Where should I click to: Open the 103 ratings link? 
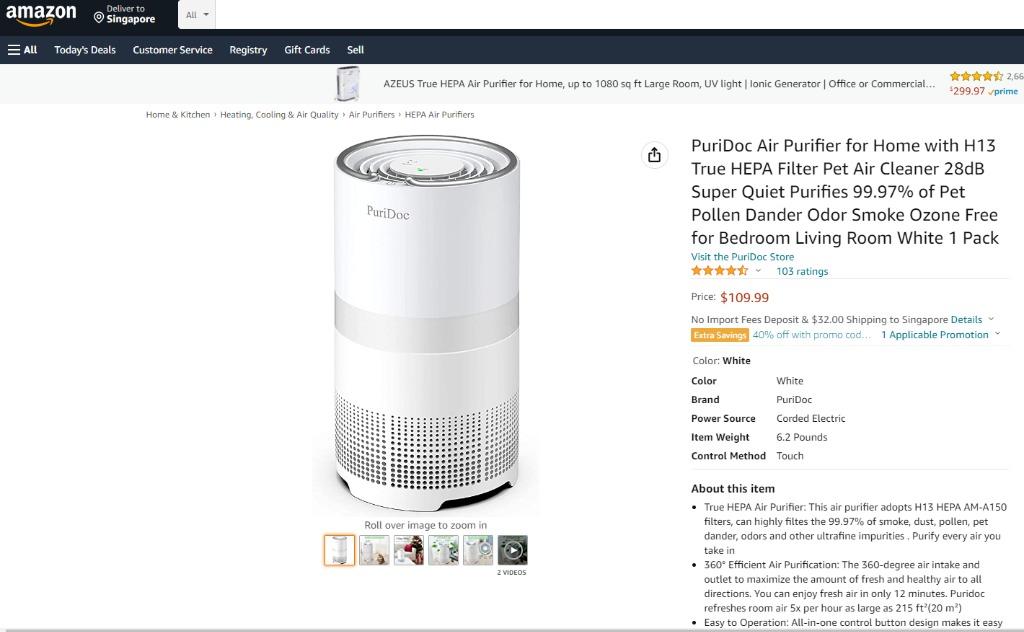pyautogui.click(x=802, y=272)
